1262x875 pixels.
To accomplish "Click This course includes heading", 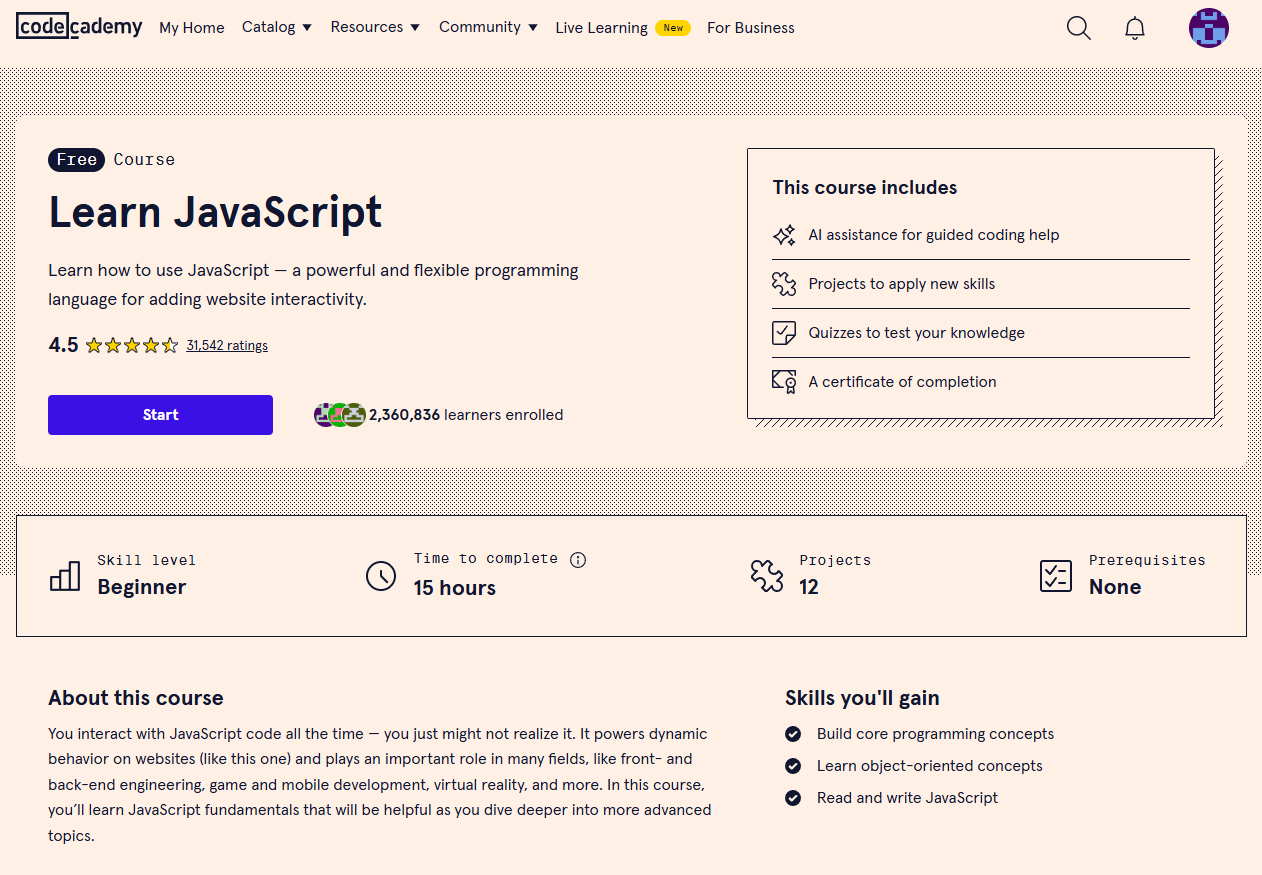I will tap(865, 188).
